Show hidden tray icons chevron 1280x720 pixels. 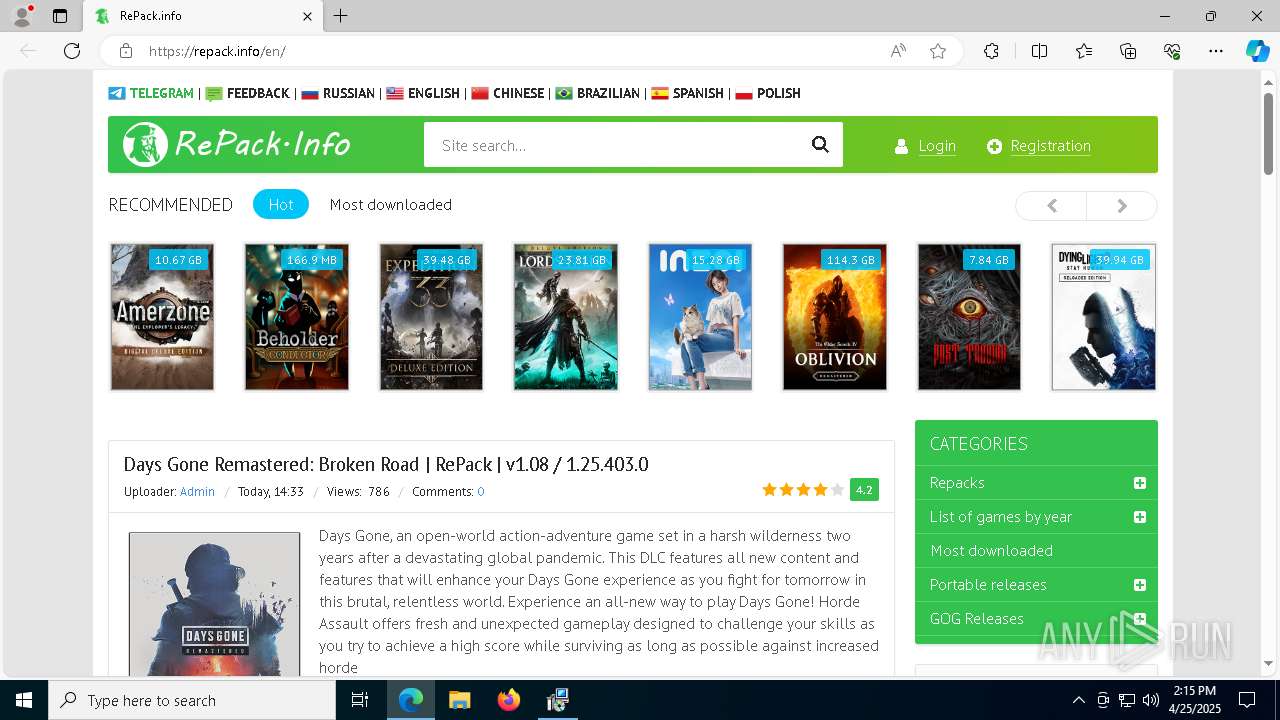tap(1078, 700)
